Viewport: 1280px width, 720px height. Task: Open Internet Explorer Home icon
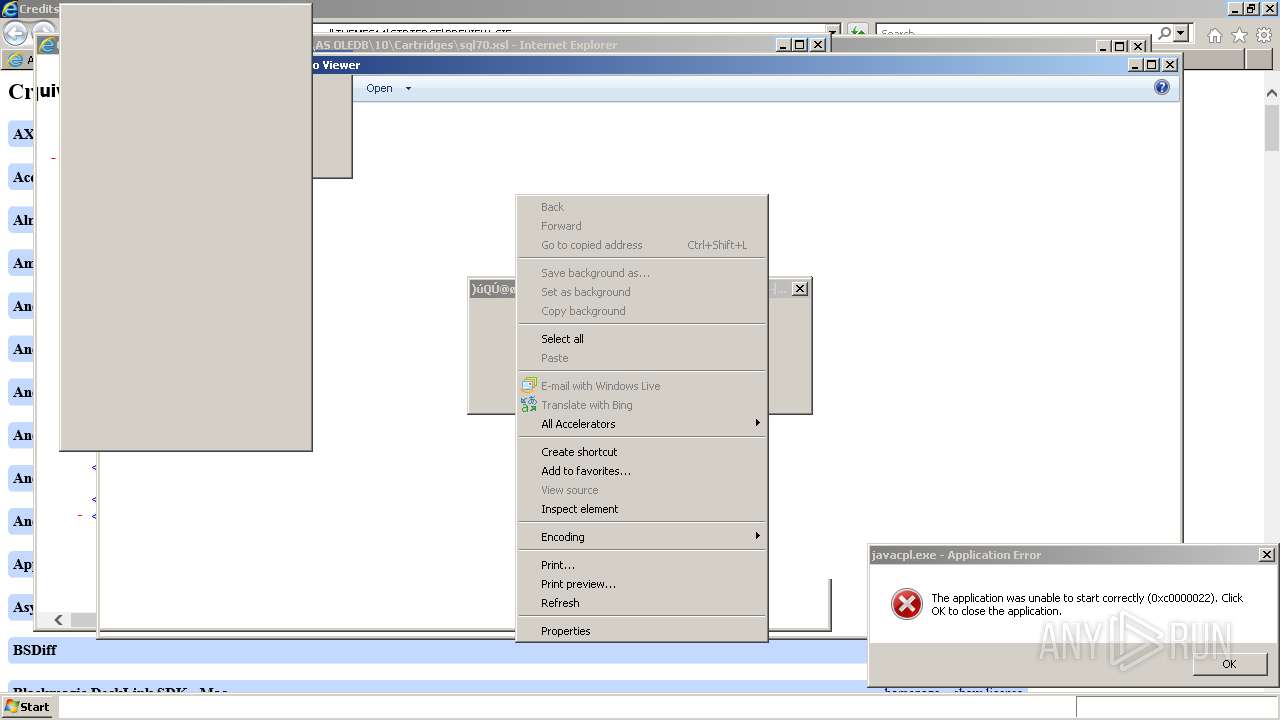point(1214,35)
